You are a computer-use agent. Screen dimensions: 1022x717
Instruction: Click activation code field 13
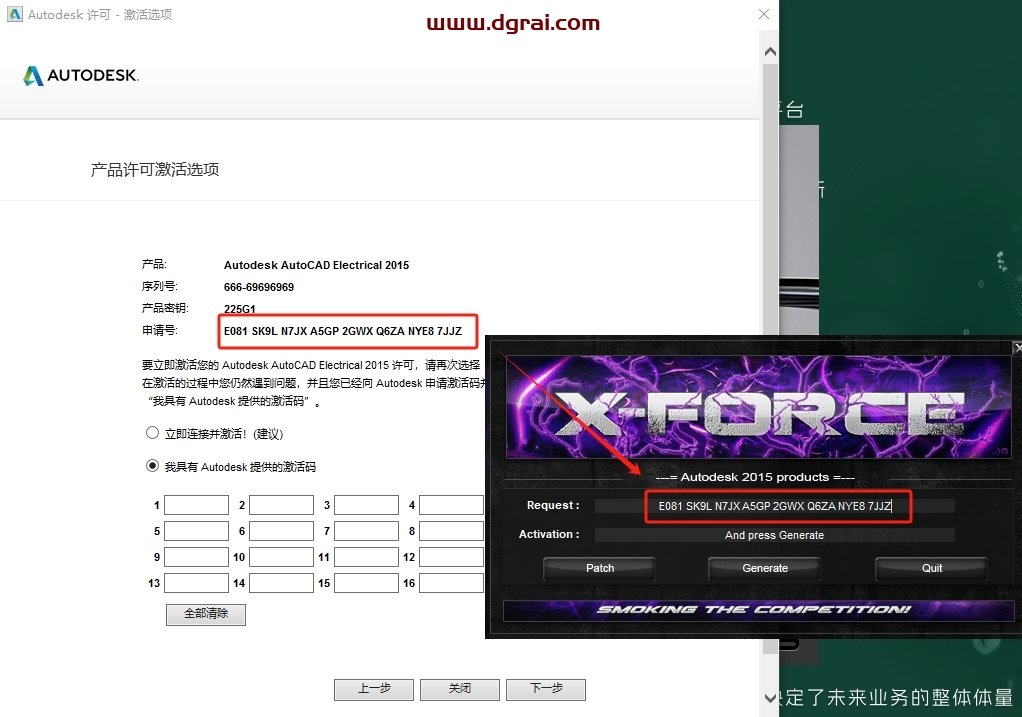pyautogui.click(x=196, y=583)
